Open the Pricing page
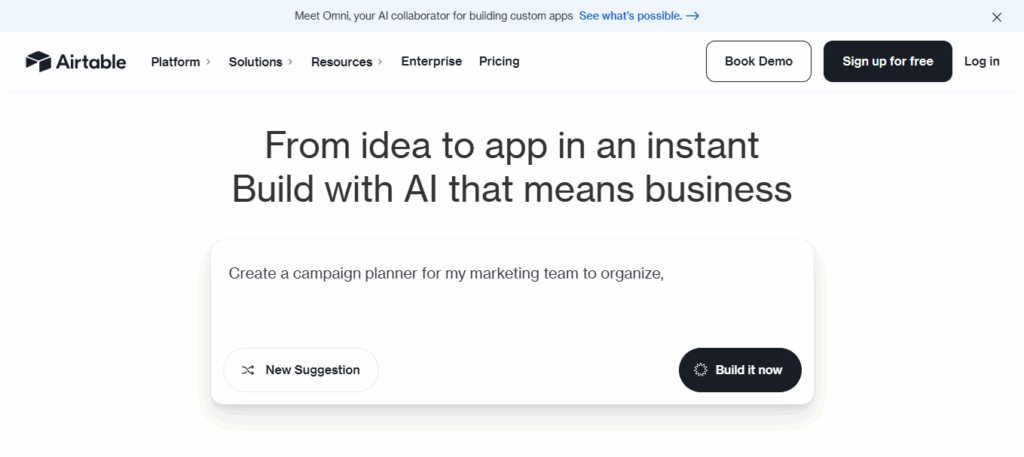Viewport: 1024px width, 457px height. click(499, 61)
